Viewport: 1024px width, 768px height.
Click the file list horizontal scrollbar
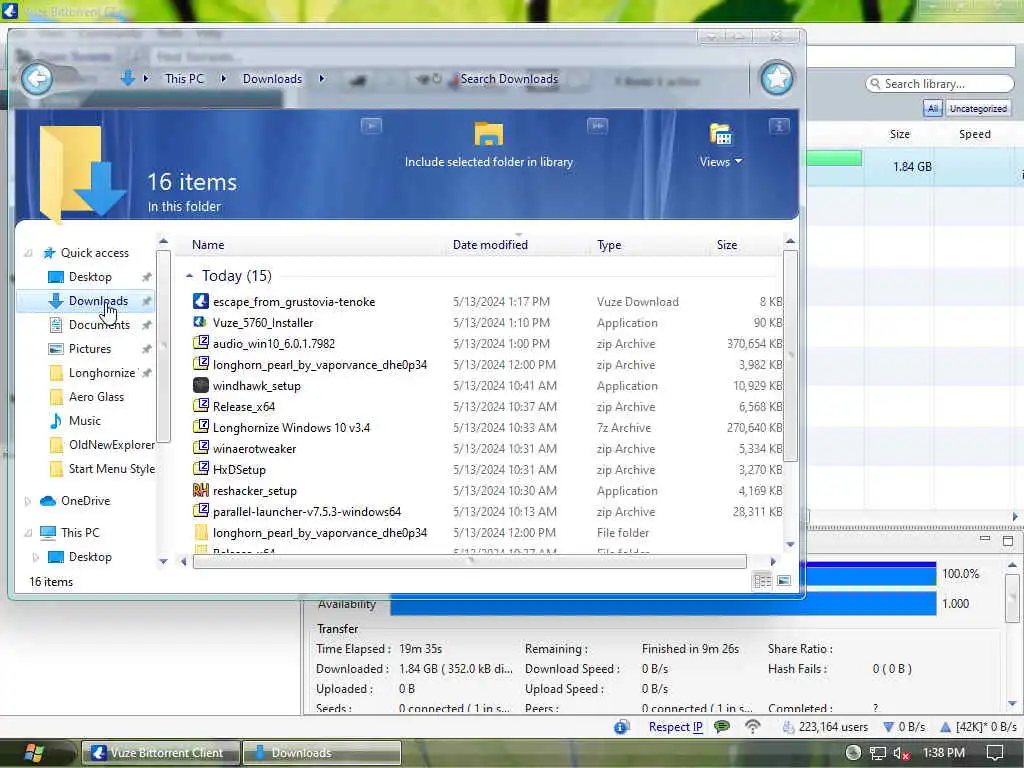470,562
